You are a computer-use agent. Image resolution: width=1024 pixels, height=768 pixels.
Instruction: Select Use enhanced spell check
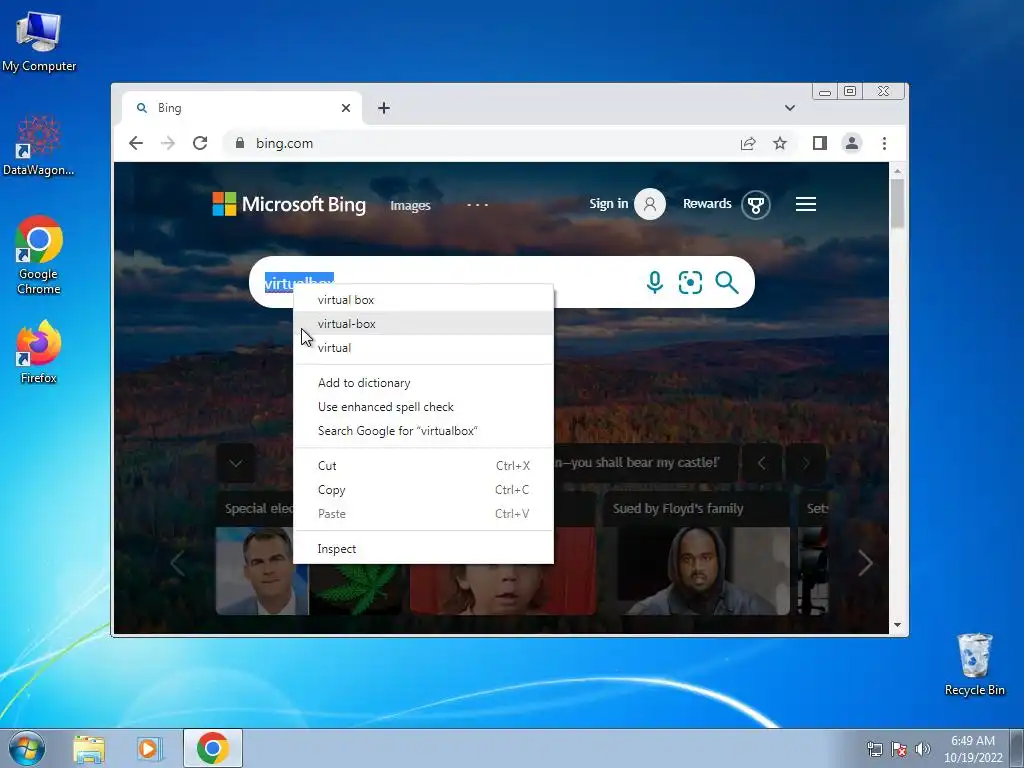pyautogui.click(x=423, y=407)
